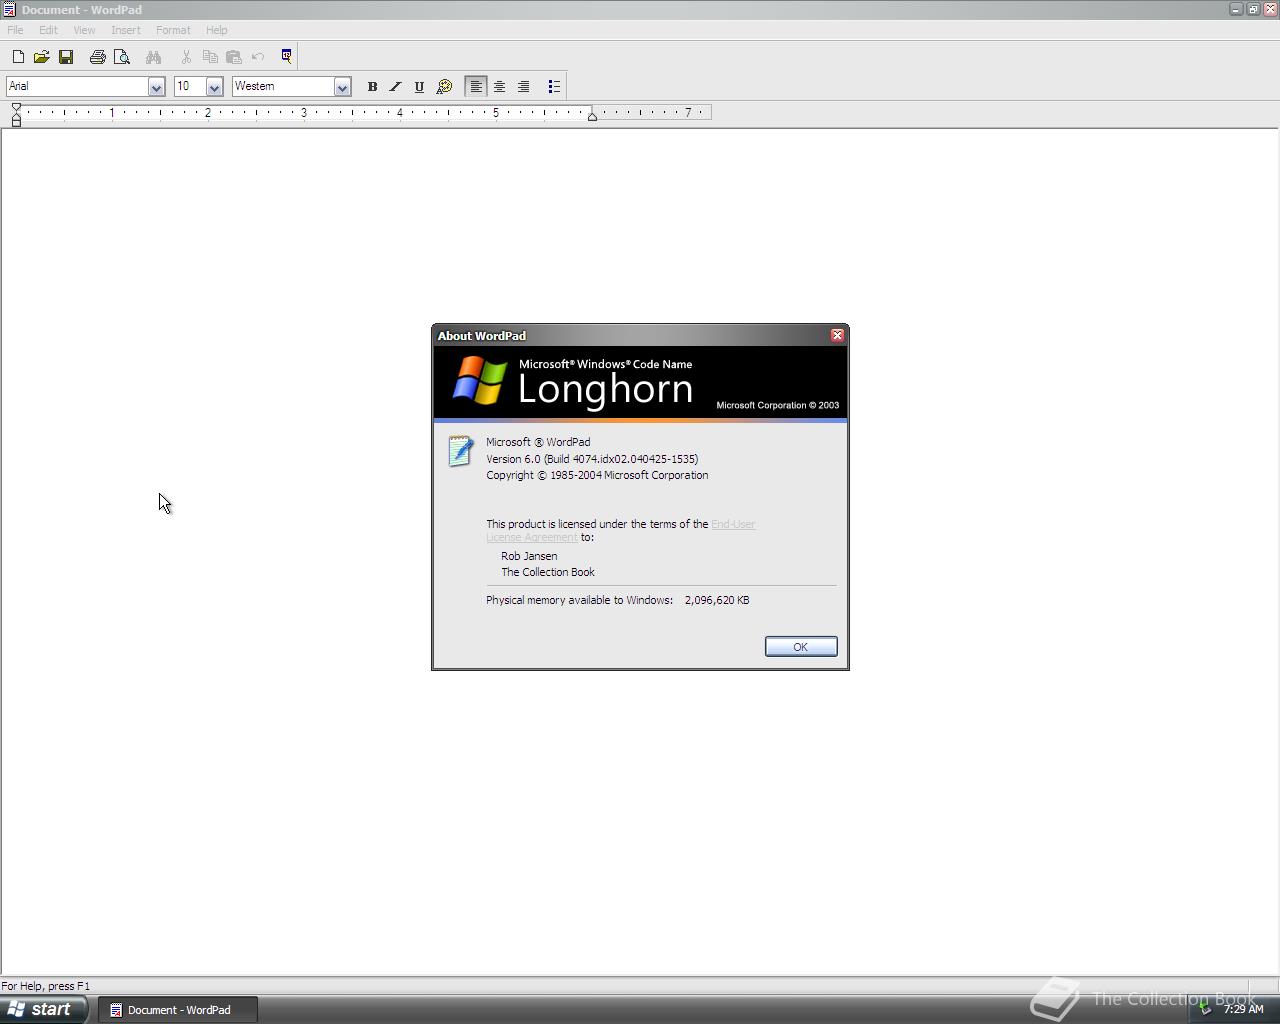Click the system tray icon beside the clock
Screen dimensions: 1280x1024
(x=1206, y=1009)
